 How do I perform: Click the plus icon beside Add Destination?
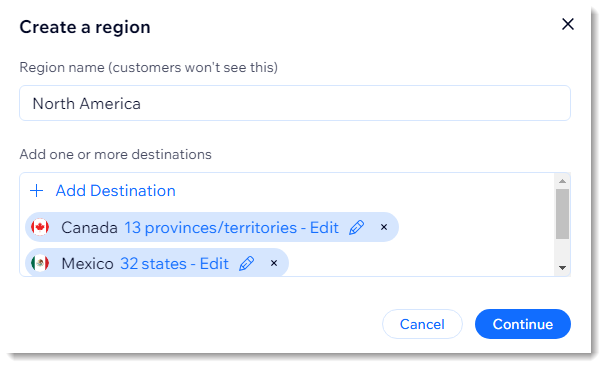[x=37, y=191]
